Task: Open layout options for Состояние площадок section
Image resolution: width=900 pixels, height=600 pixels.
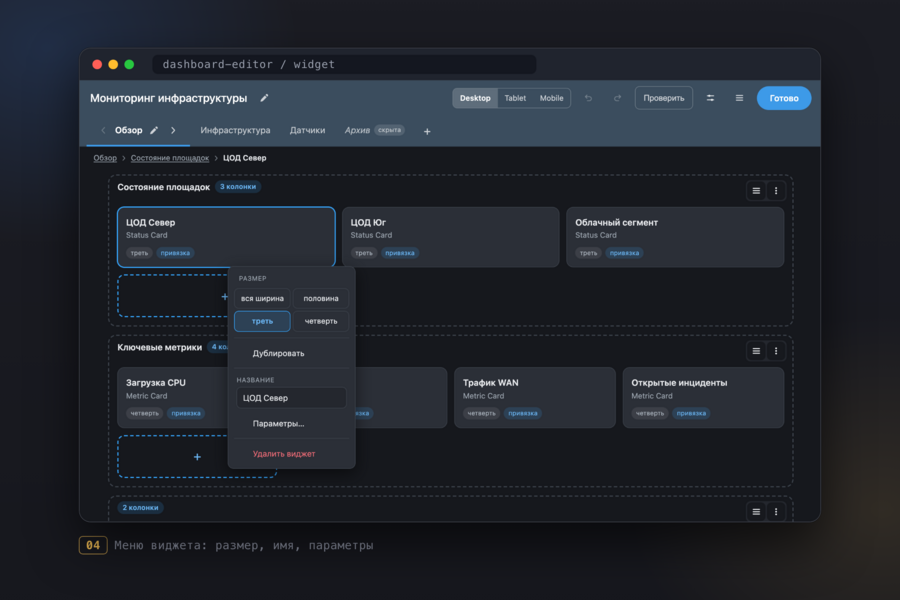Action: point(756,191)
